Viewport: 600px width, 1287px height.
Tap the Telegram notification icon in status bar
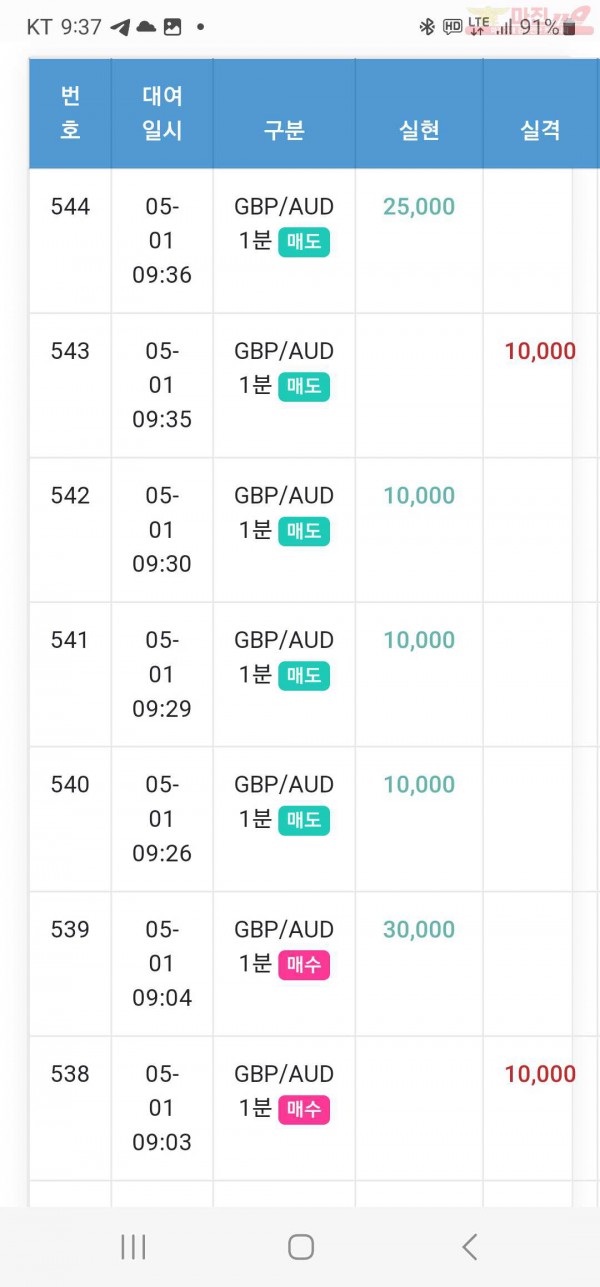tap(120, 27)
